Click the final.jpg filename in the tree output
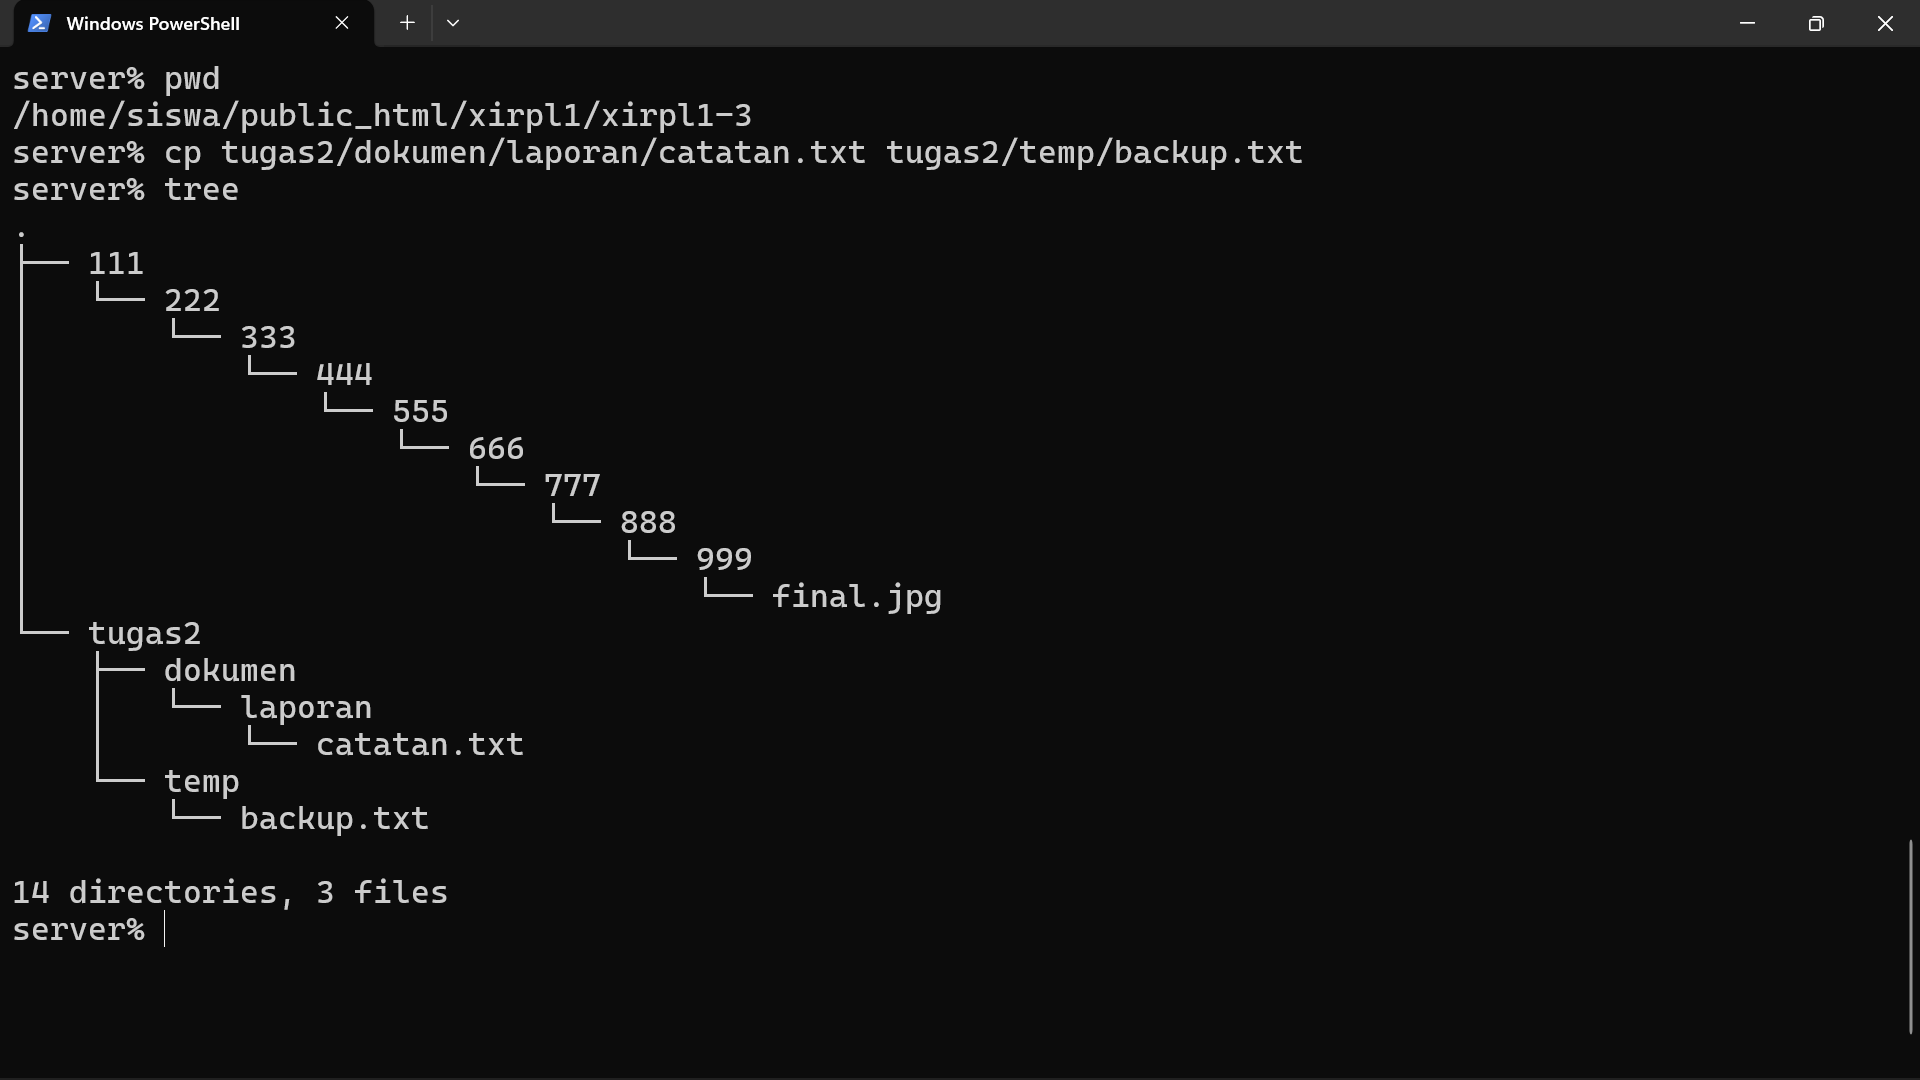The height and width of the screenshot is (1080, 1920). pyautogui.click(x=857, y=597)
